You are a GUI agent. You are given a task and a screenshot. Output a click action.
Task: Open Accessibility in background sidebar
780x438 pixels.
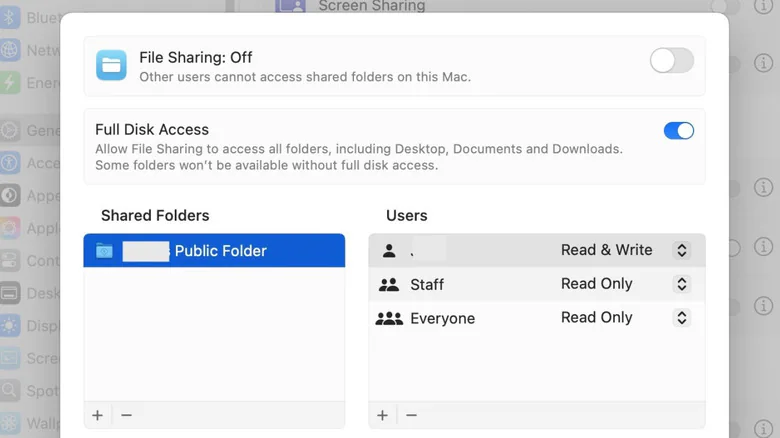30,163
